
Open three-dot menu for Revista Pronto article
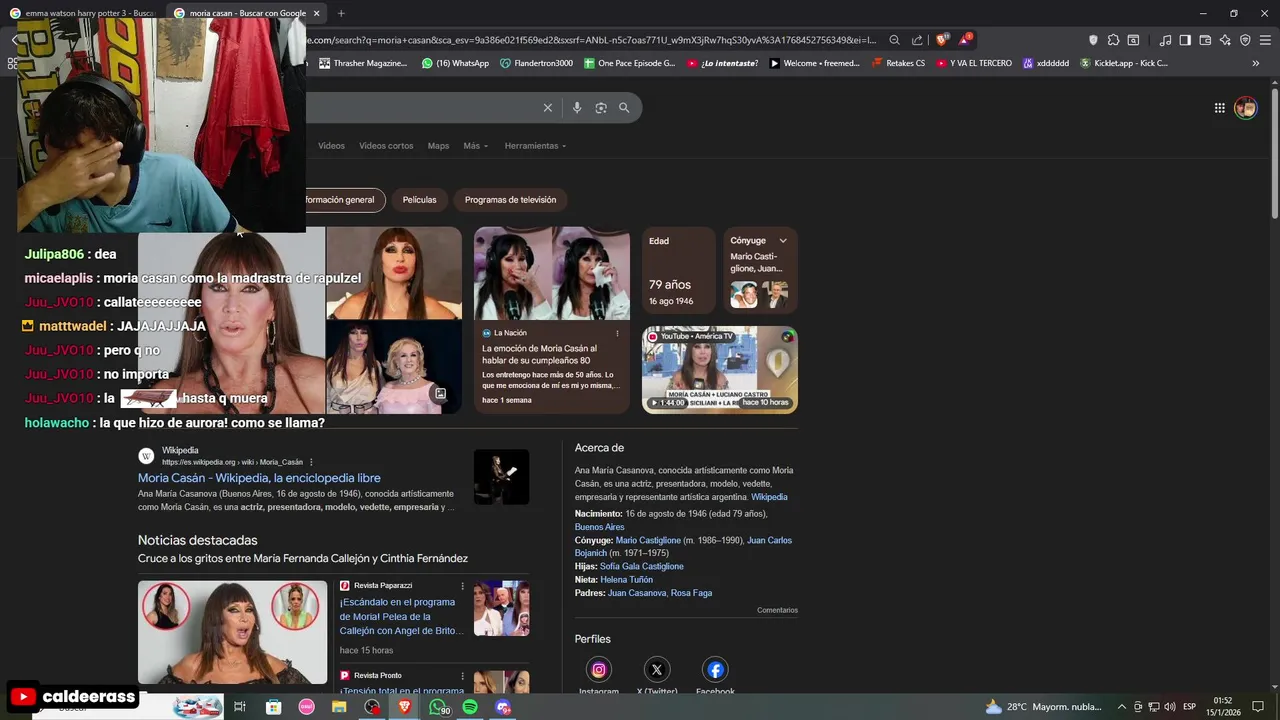pyautogui.click(x=462, y=676)
